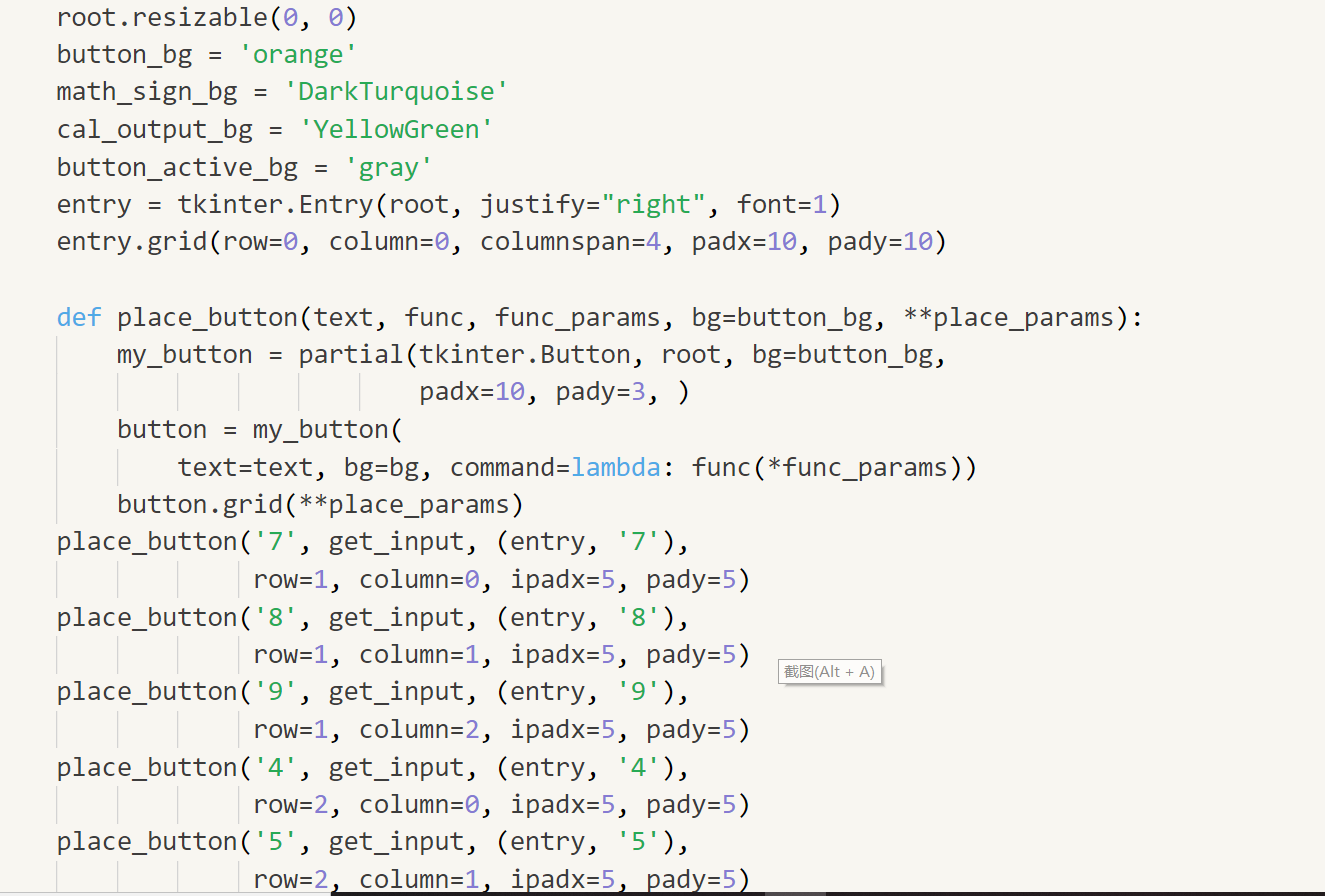Viewport: 1325px width, 896px height.
Task: Click the place_button('4' call line
Action: click(x=373, y=768)
